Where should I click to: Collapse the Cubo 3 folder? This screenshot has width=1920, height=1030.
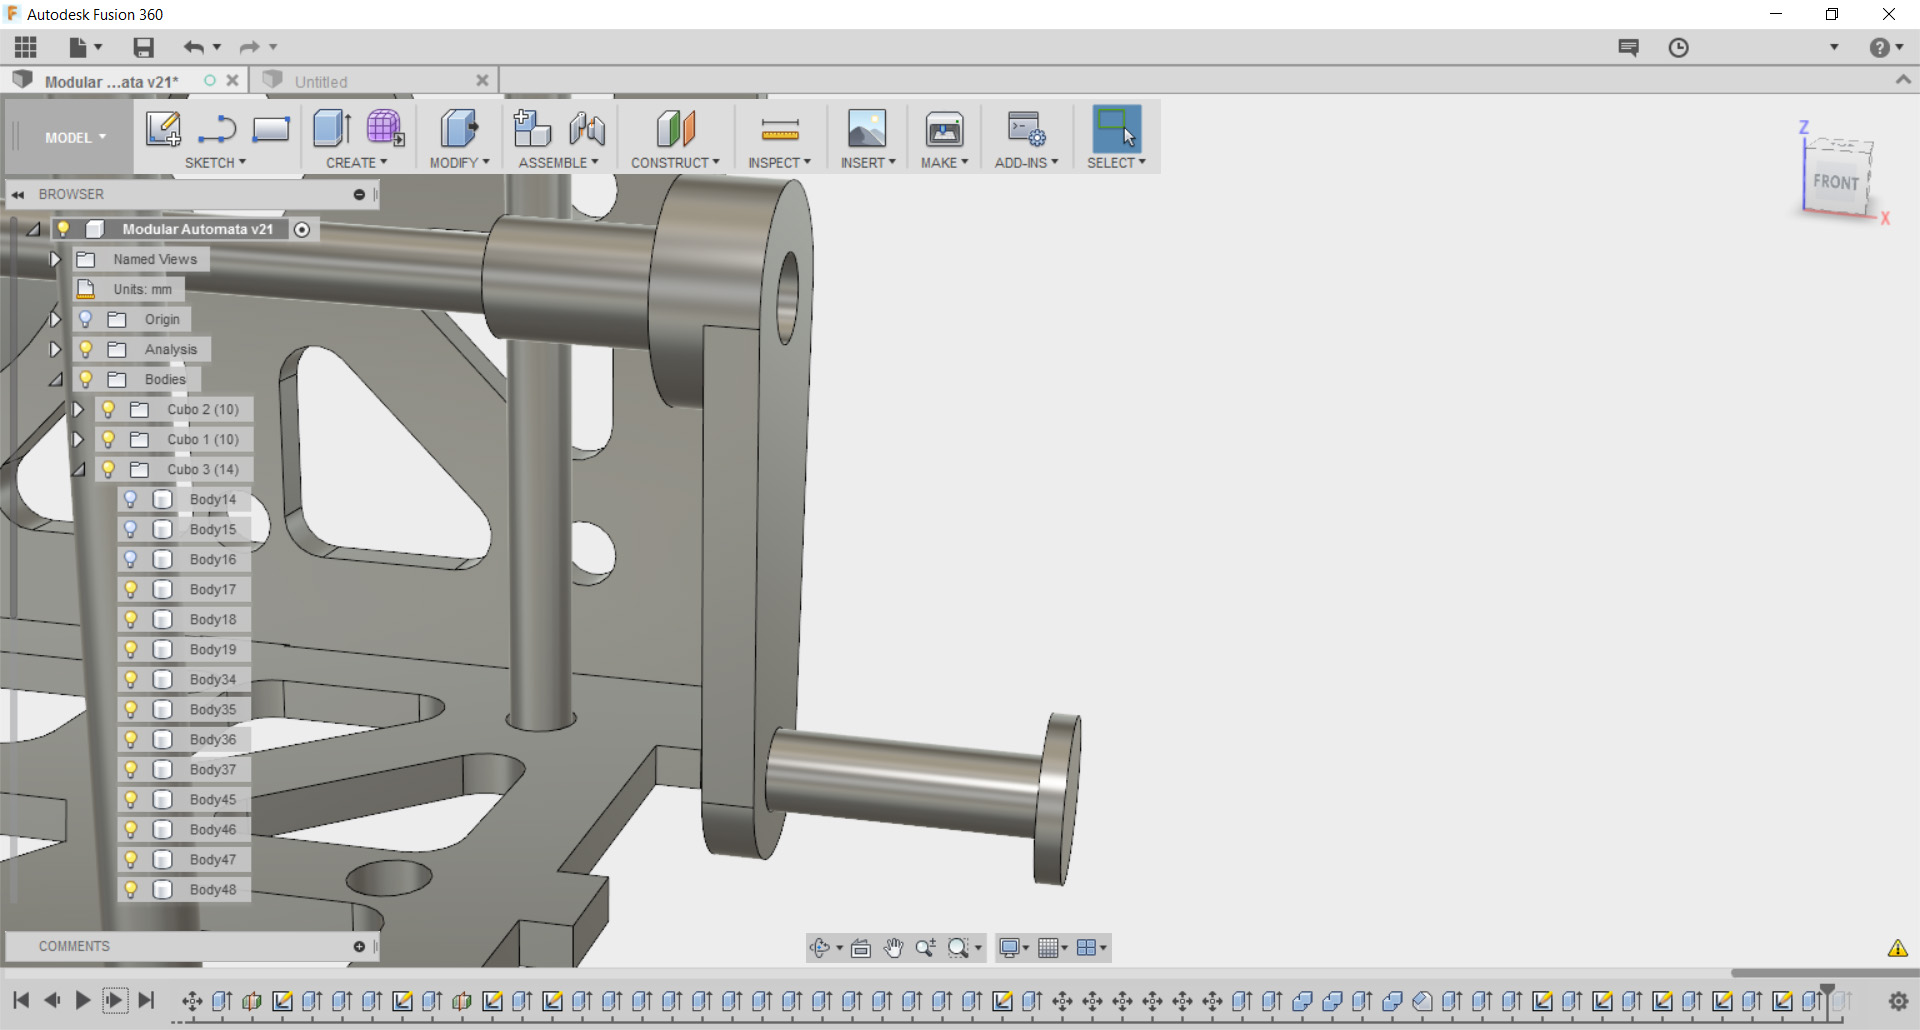(78, 469)
